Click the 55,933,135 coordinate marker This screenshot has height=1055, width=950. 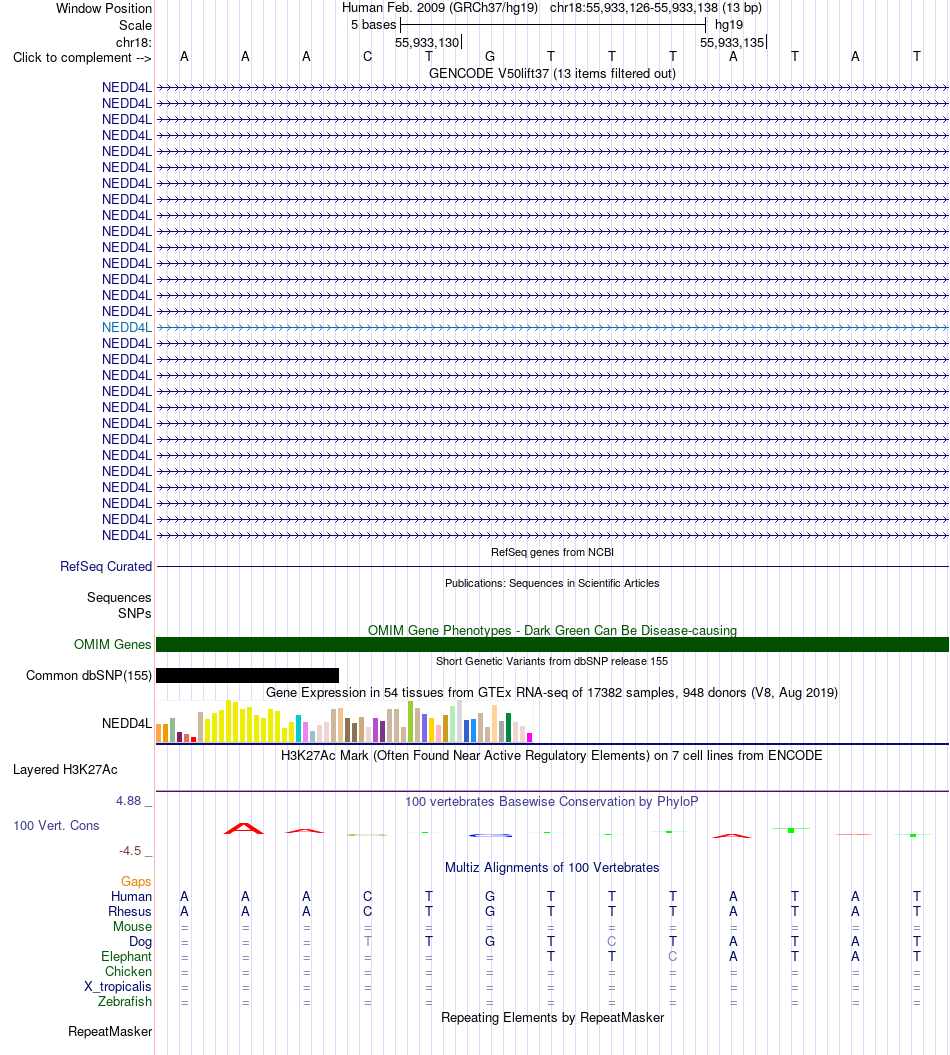click(732, 42)
